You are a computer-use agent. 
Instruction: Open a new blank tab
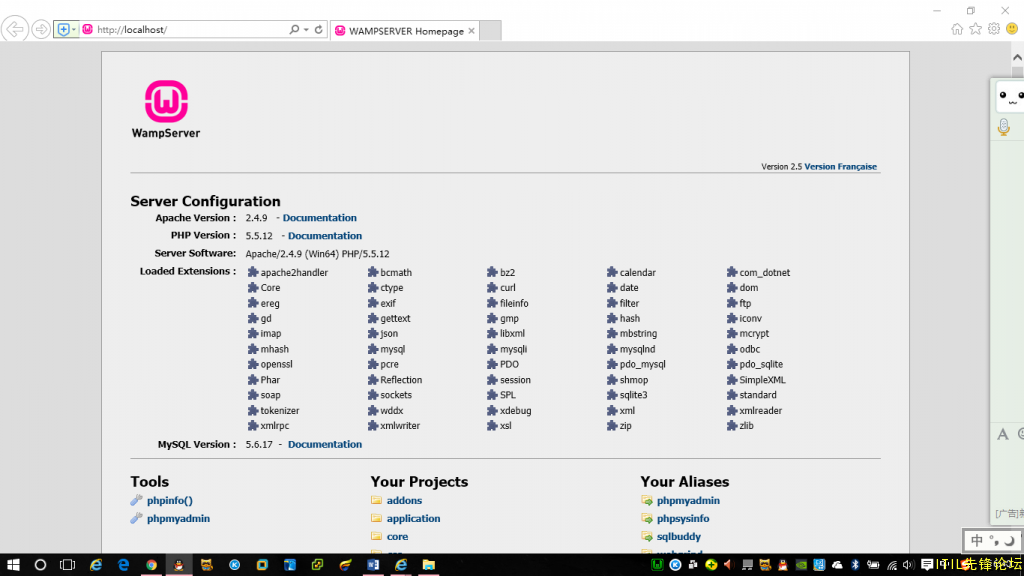point(490,31)
